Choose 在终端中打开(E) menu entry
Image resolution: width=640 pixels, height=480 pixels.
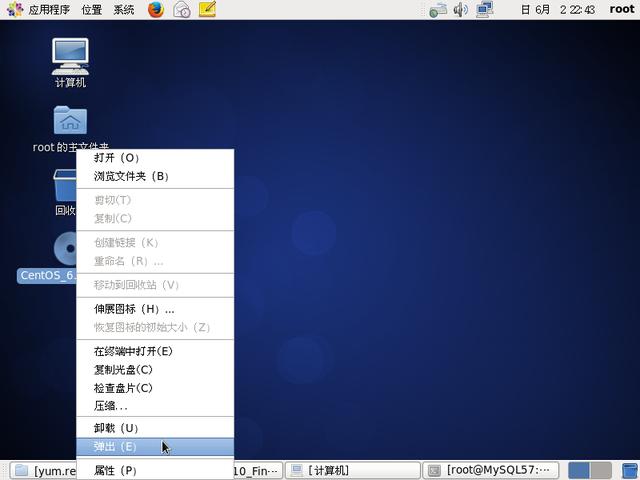[155, 351]
